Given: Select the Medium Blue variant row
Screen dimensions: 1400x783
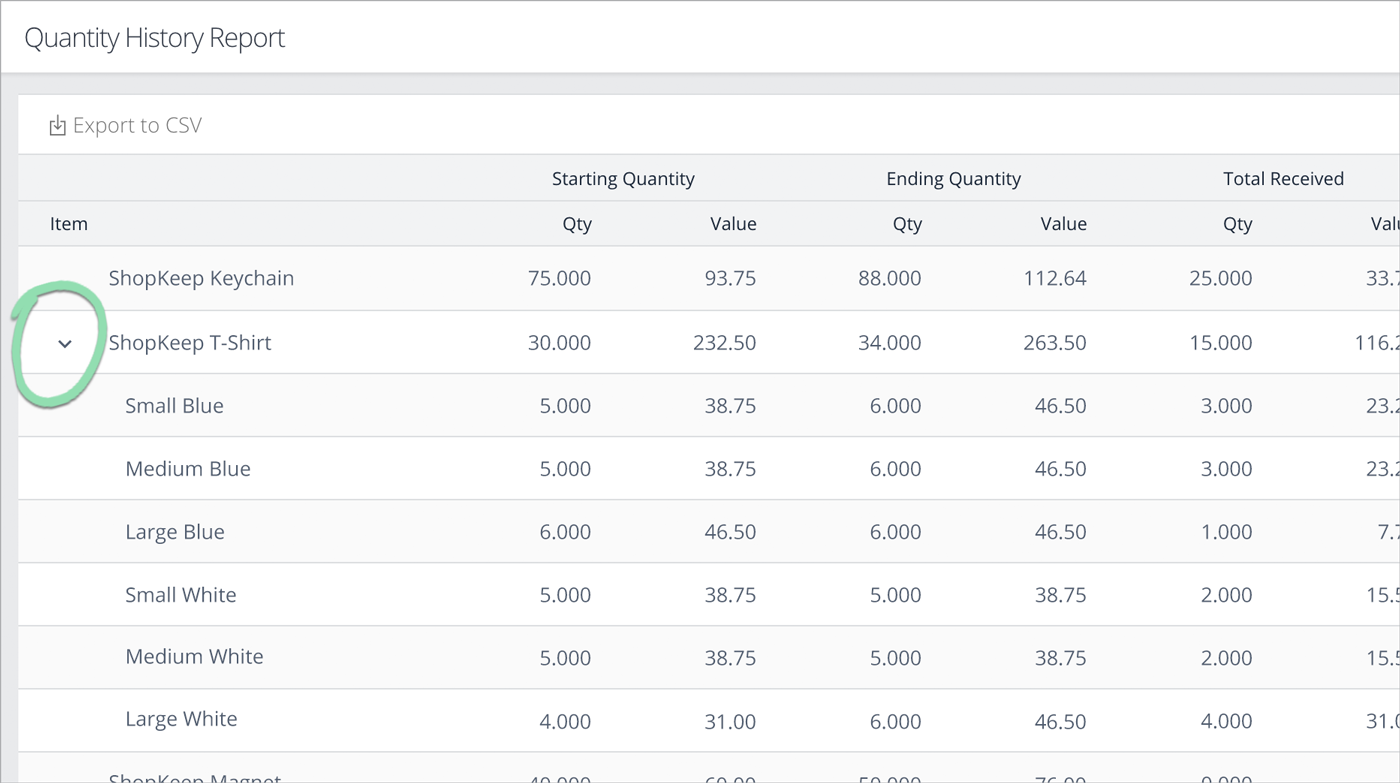Looking at the screenshot, I should [709, 468].
